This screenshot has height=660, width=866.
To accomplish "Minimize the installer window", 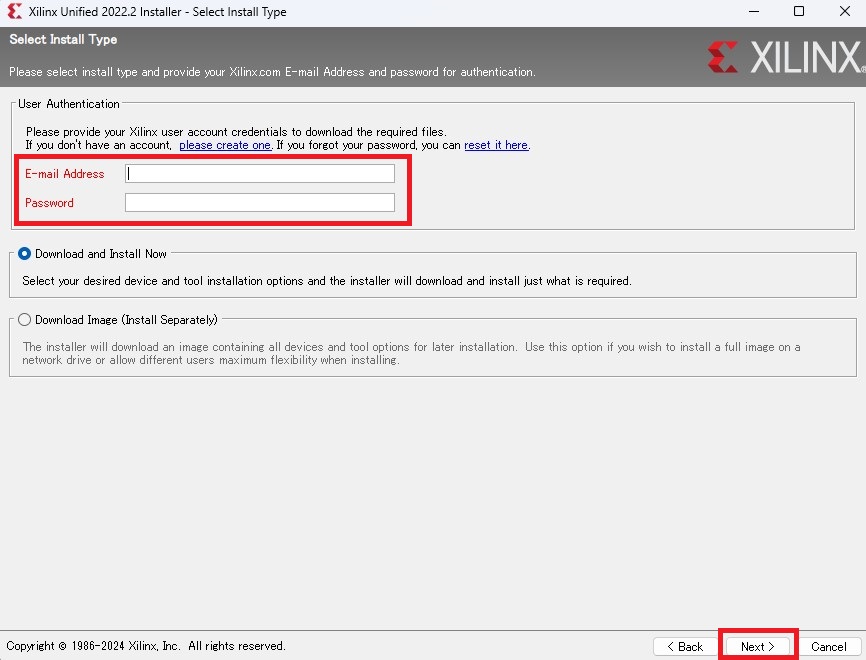I will coord(754,12).
